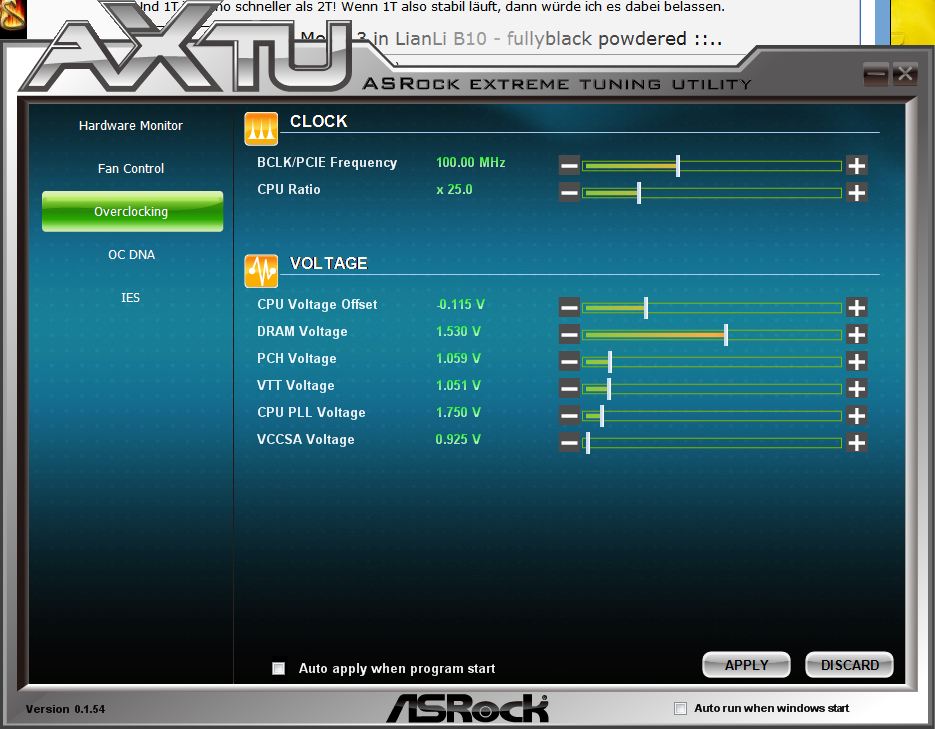
Task: Click the CPU PLL Voltage slider handle
Action: (602, 416)
